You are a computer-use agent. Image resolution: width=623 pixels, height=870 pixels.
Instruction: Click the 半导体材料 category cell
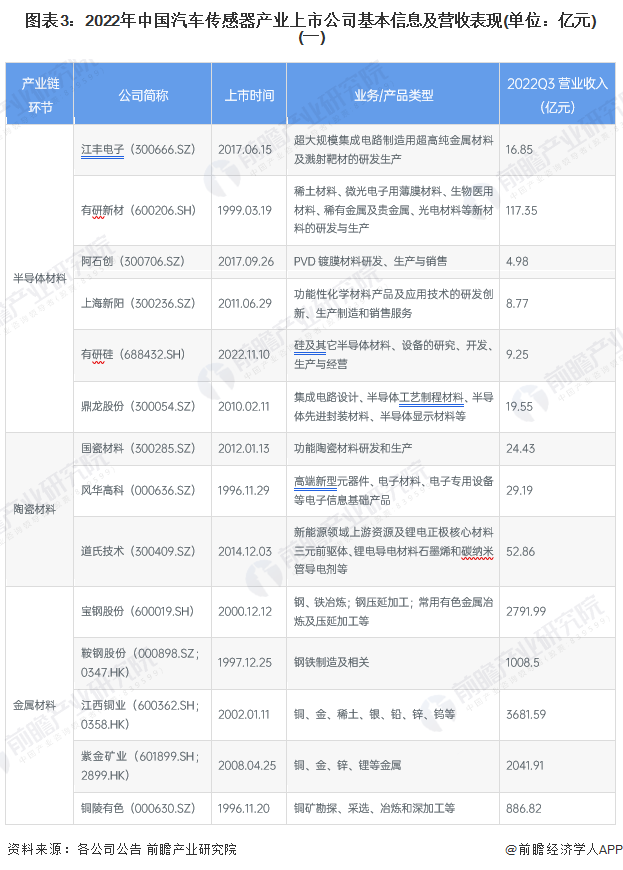point(40,278)
